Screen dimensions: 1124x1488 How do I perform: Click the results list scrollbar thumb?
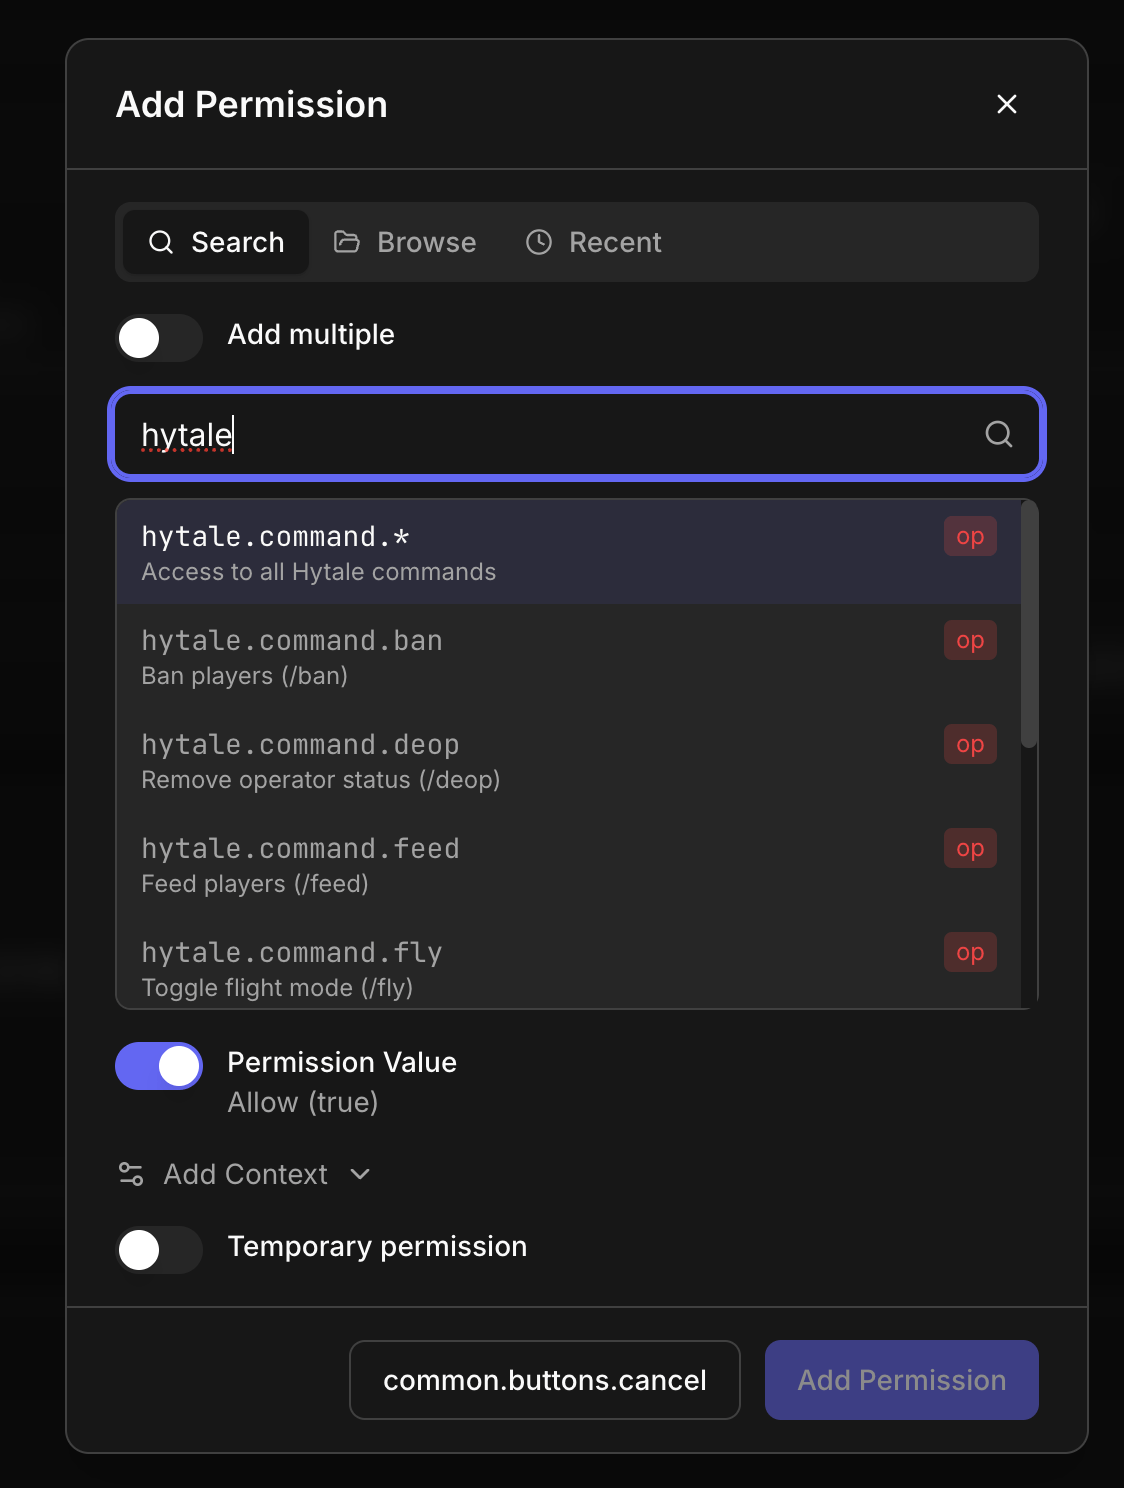(x=1029, y=625)
